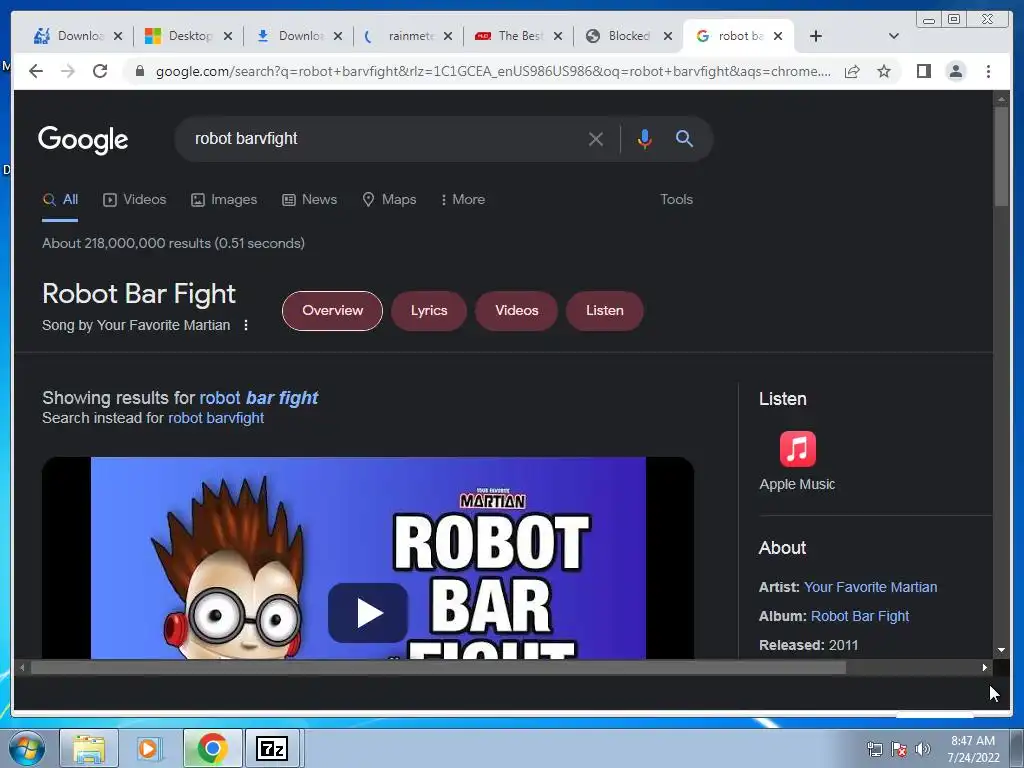Click the vertical scrollbar thumb
The image size is (1024, 768).
point(1001,157)
